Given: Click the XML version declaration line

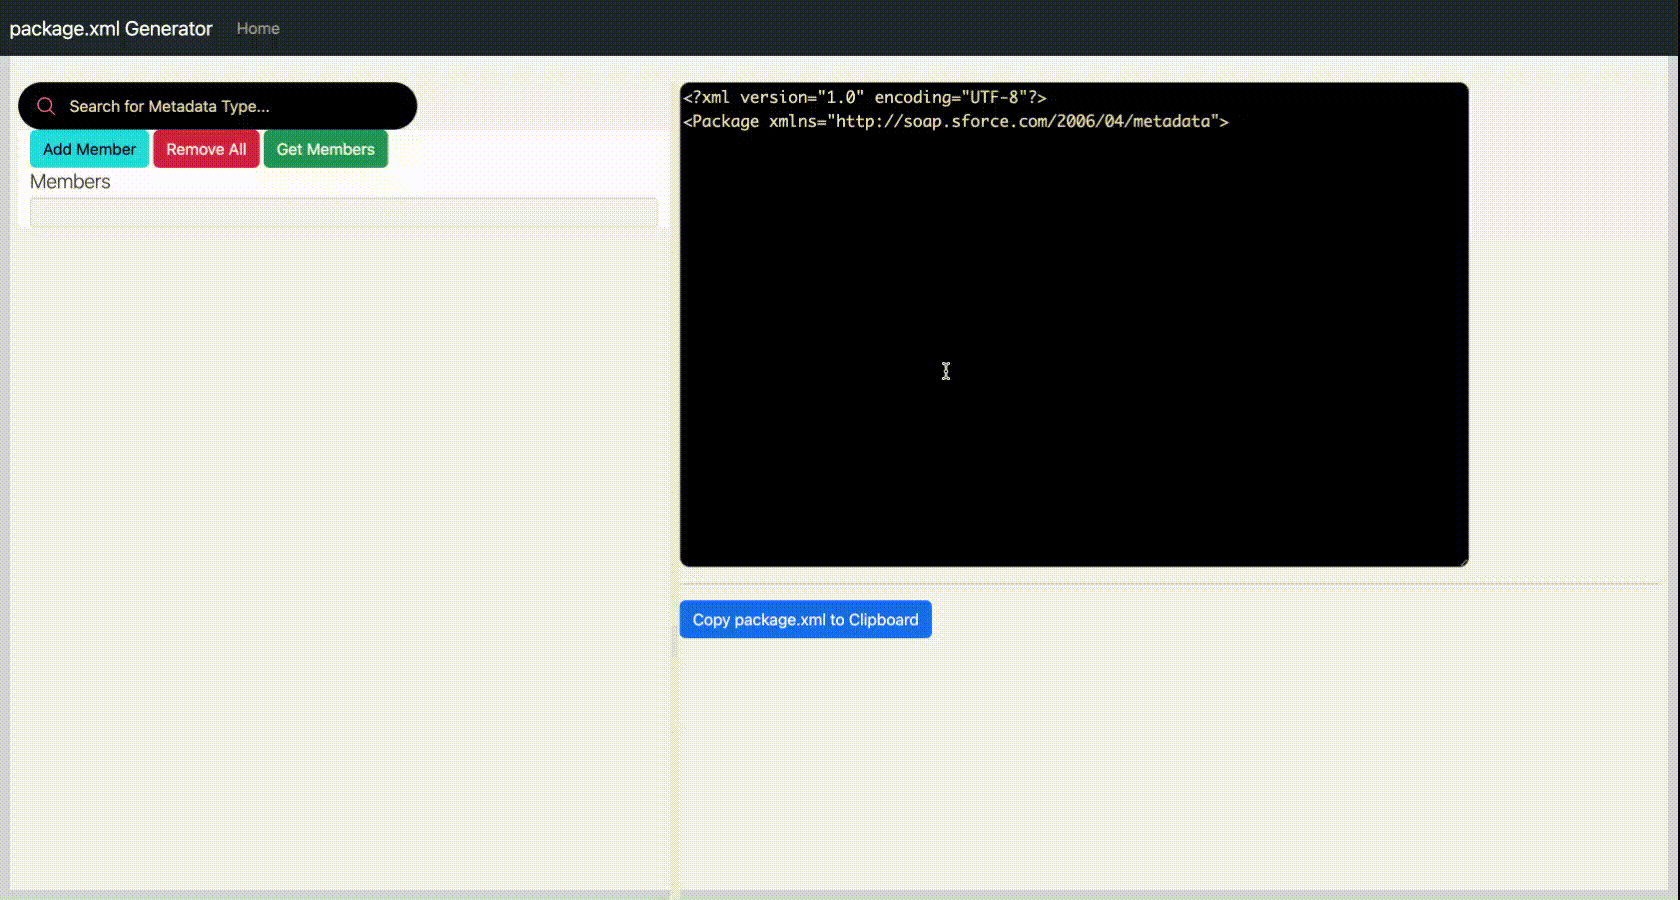Looking at the screenshot, I should [x=864, y=97].
